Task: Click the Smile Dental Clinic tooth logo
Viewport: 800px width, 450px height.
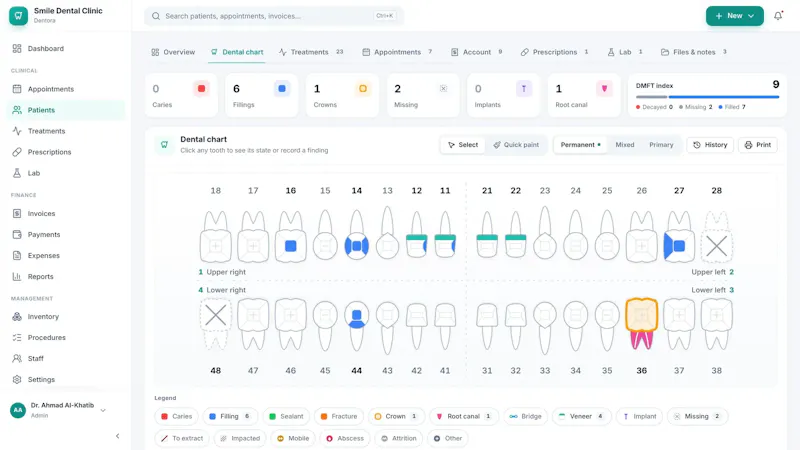Action: 18,16
